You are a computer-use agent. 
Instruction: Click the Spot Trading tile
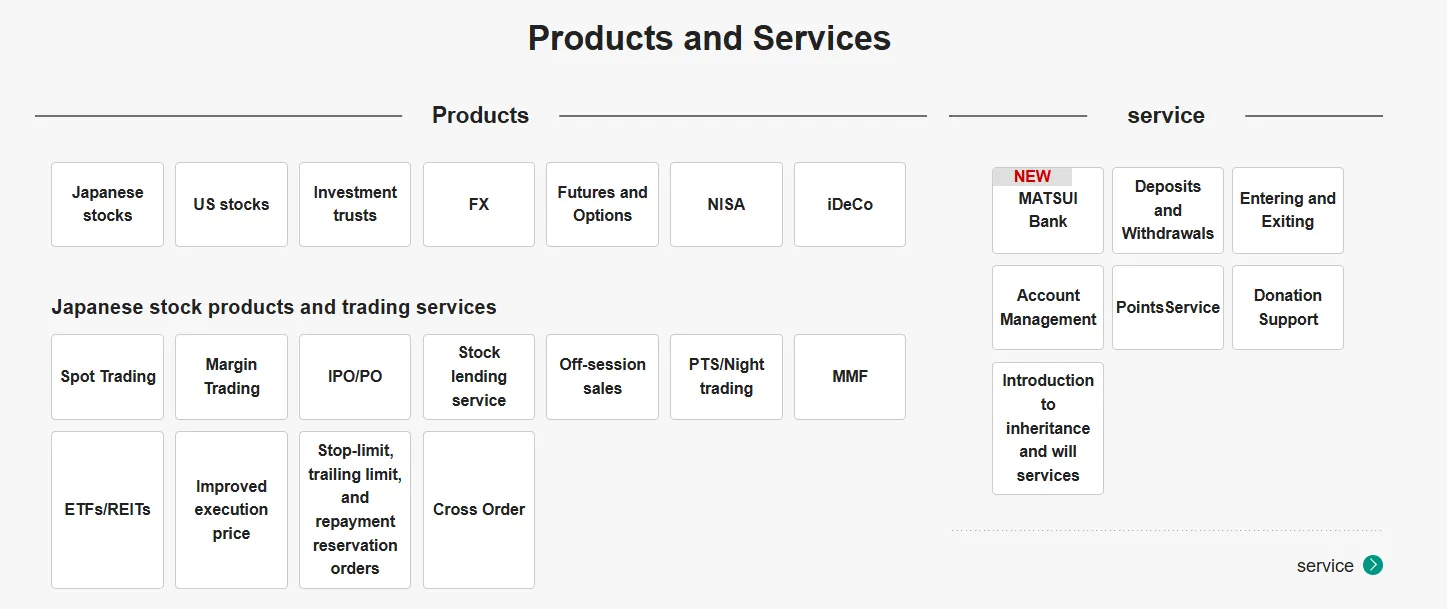pos(107,377)
